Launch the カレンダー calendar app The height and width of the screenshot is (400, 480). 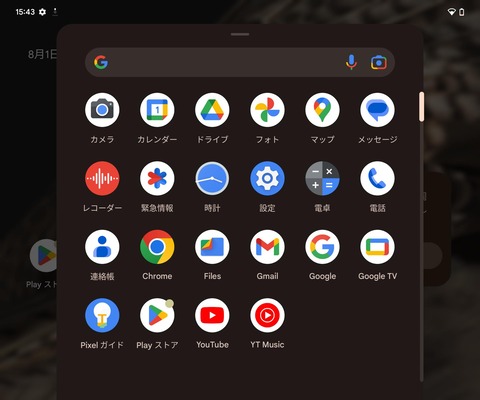[x=157, y=110]
